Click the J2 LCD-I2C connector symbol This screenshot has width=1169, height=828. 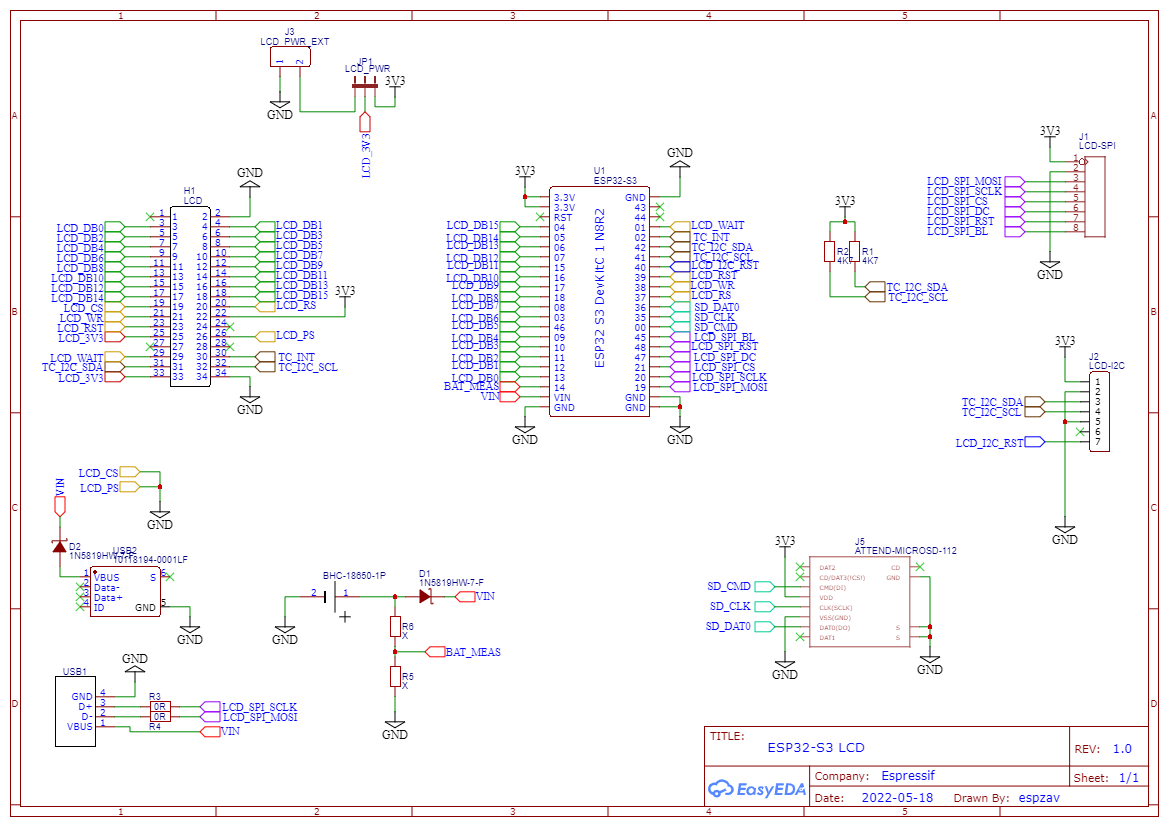click(1099, 411)
